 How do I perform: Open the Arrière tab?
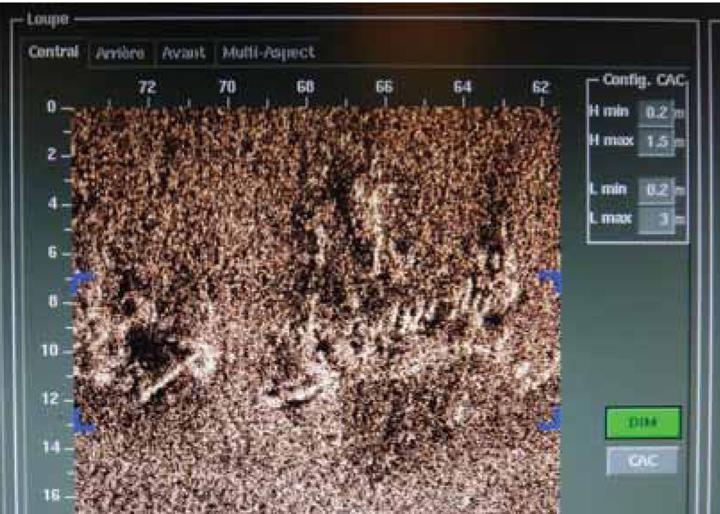pos(120,53)
